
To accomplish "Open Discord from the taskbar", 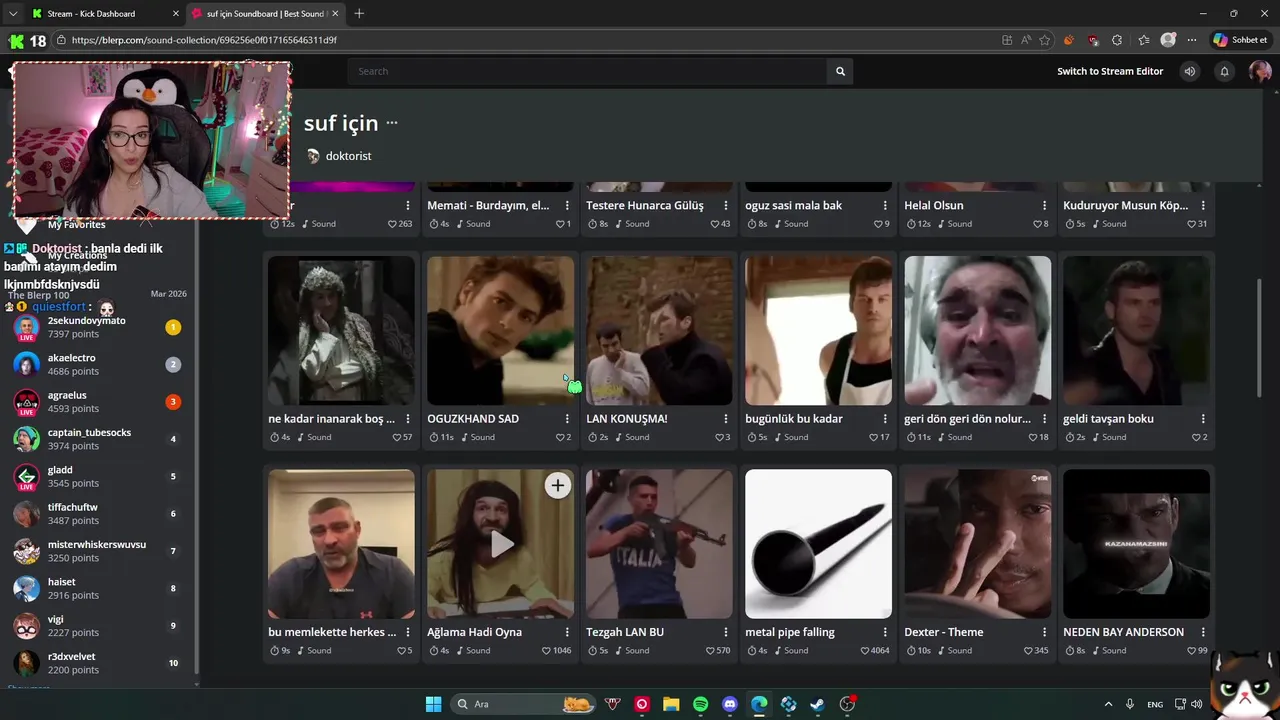I will tap(730, 704).
